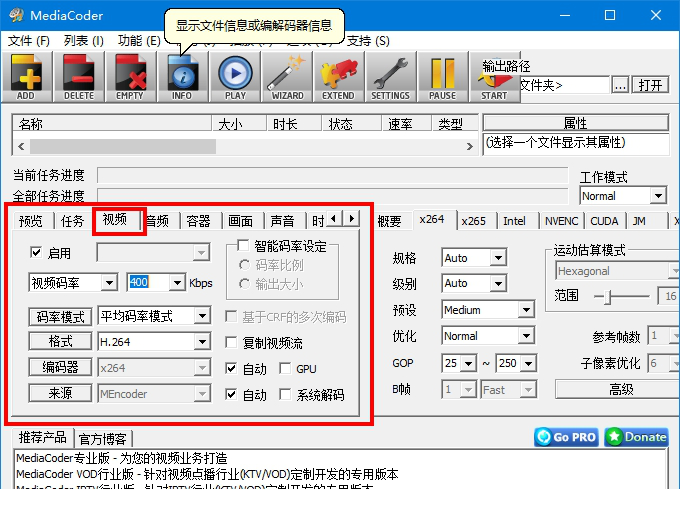Screen dimensions: 680x508
Task: Click the Donate badge
Action: 636,437
